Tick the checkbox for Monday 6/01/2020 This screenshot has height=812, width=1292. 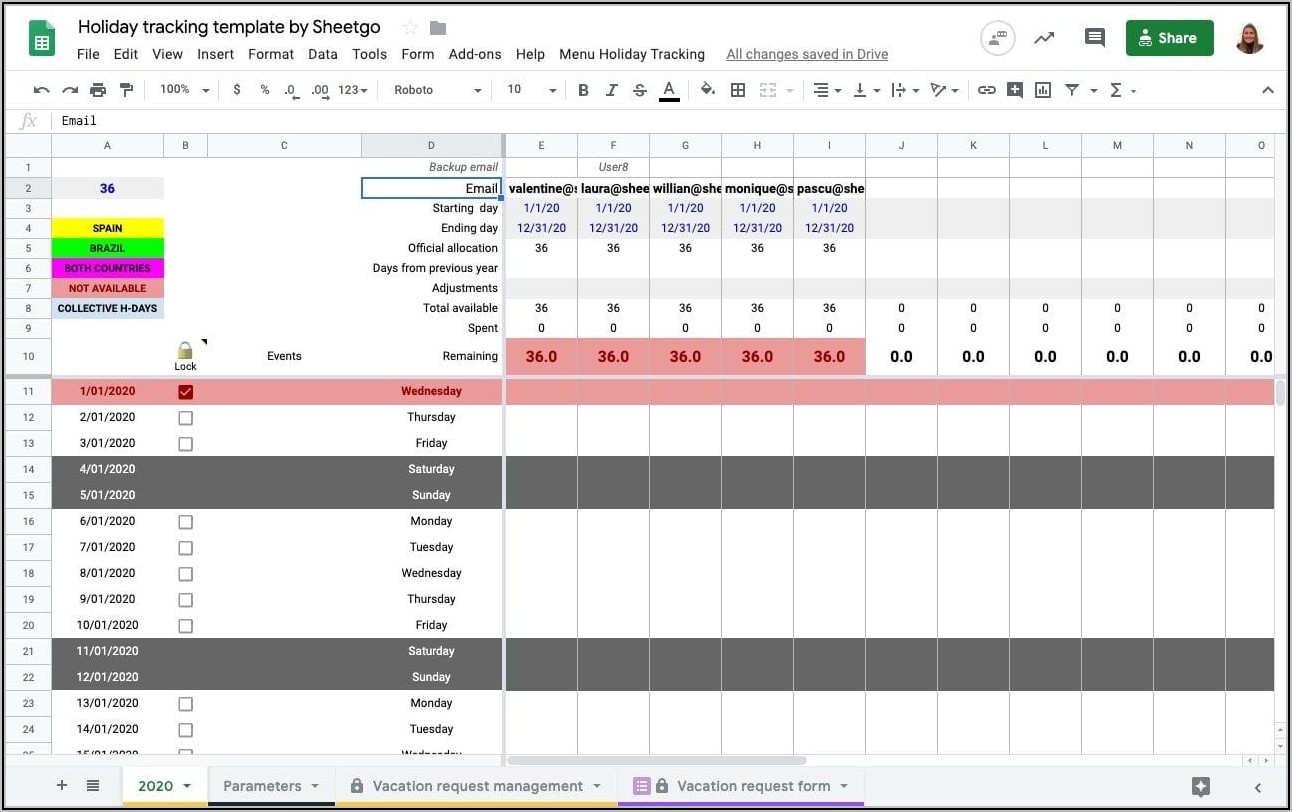click(x=185, y=522)
